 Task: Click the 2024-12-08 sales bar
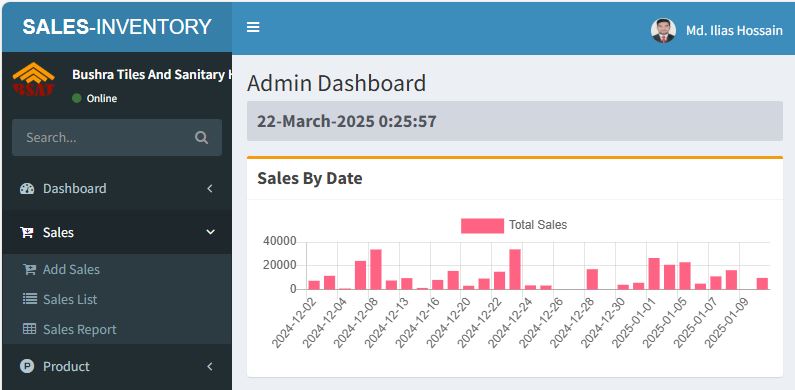[376, 269]
